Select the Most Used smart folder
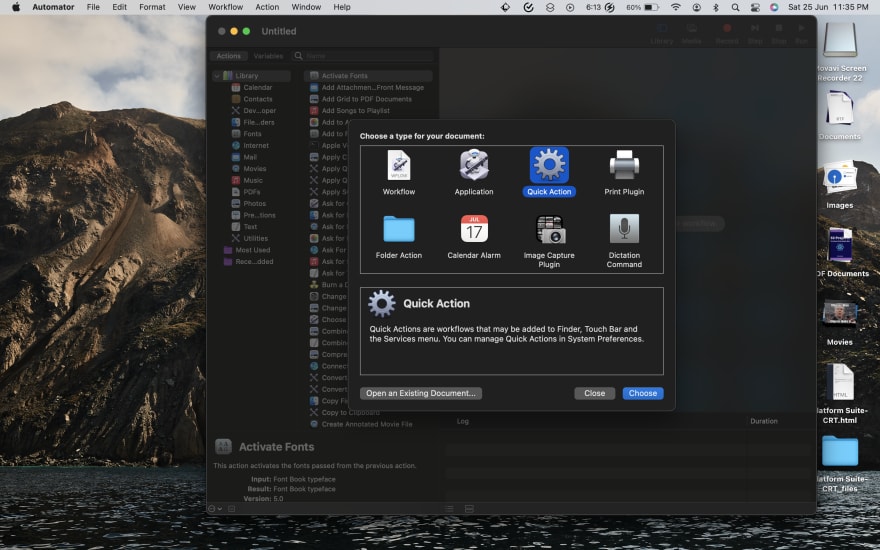Viewport: 880px width, 550px height. click(247, 250)
